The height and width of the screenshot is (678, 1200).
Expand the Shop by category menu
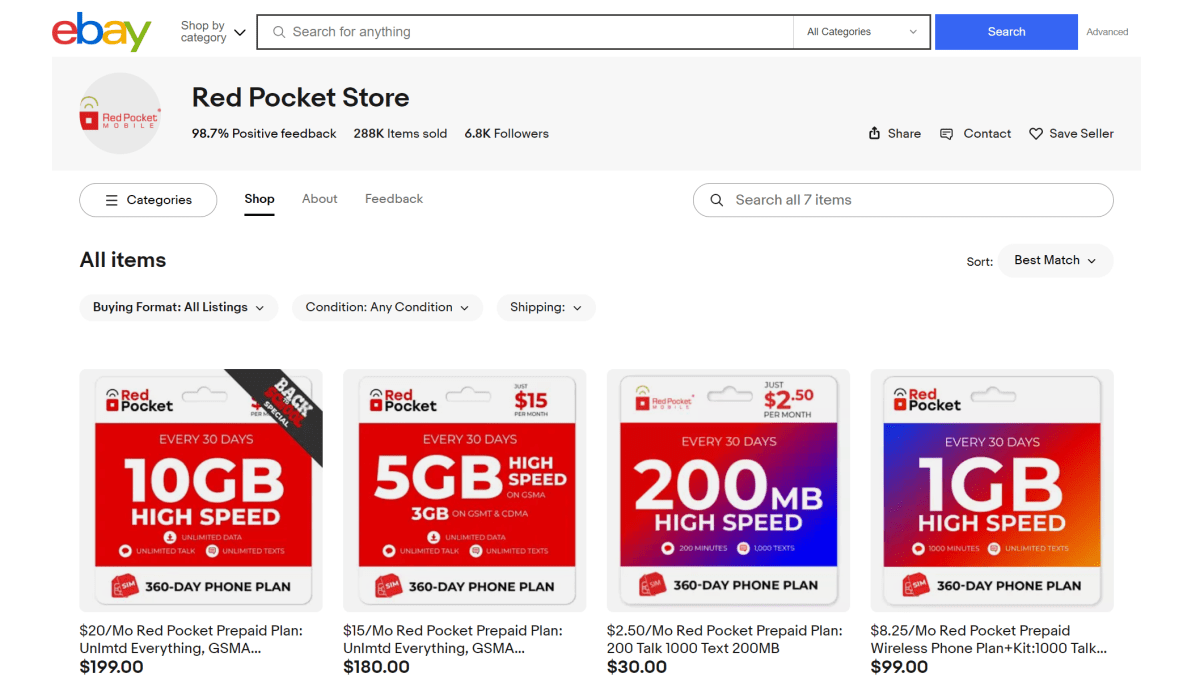213,32
